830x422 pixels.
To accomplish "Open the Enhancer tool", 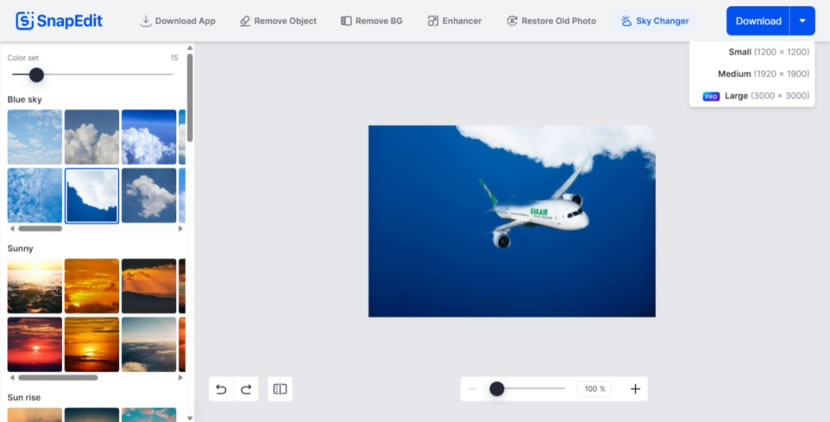I will pos(454,21).
